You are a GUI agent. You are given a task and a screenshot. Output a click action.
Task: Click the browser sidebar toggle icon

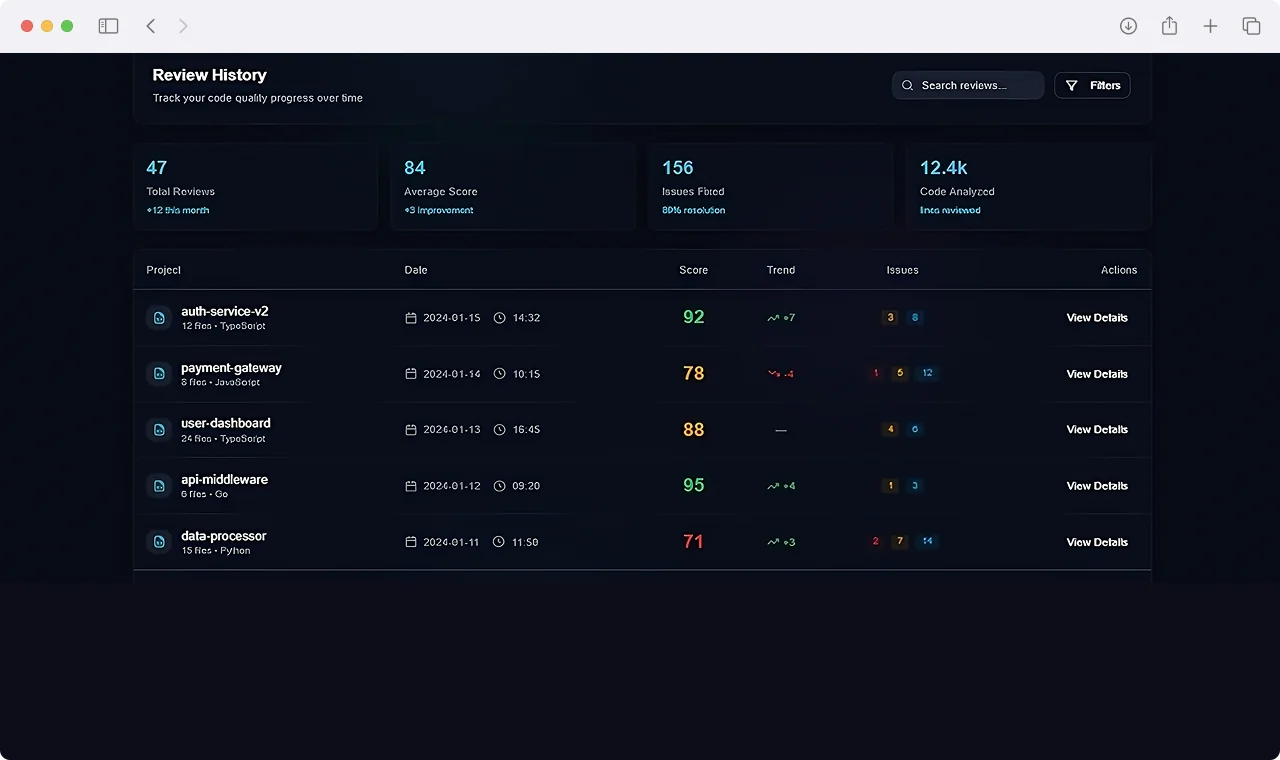[x=108, y=26]
